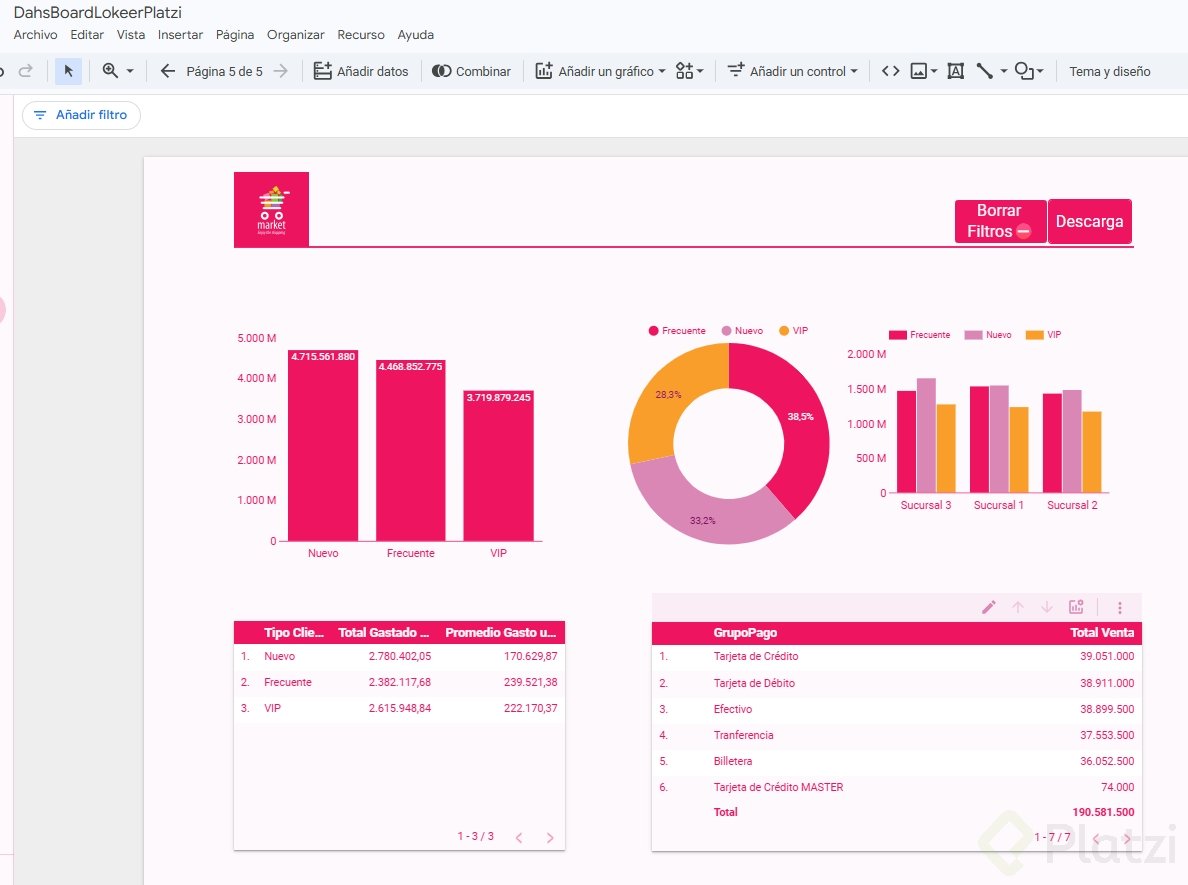Open the Organizar menu

[x=295, y=35]
